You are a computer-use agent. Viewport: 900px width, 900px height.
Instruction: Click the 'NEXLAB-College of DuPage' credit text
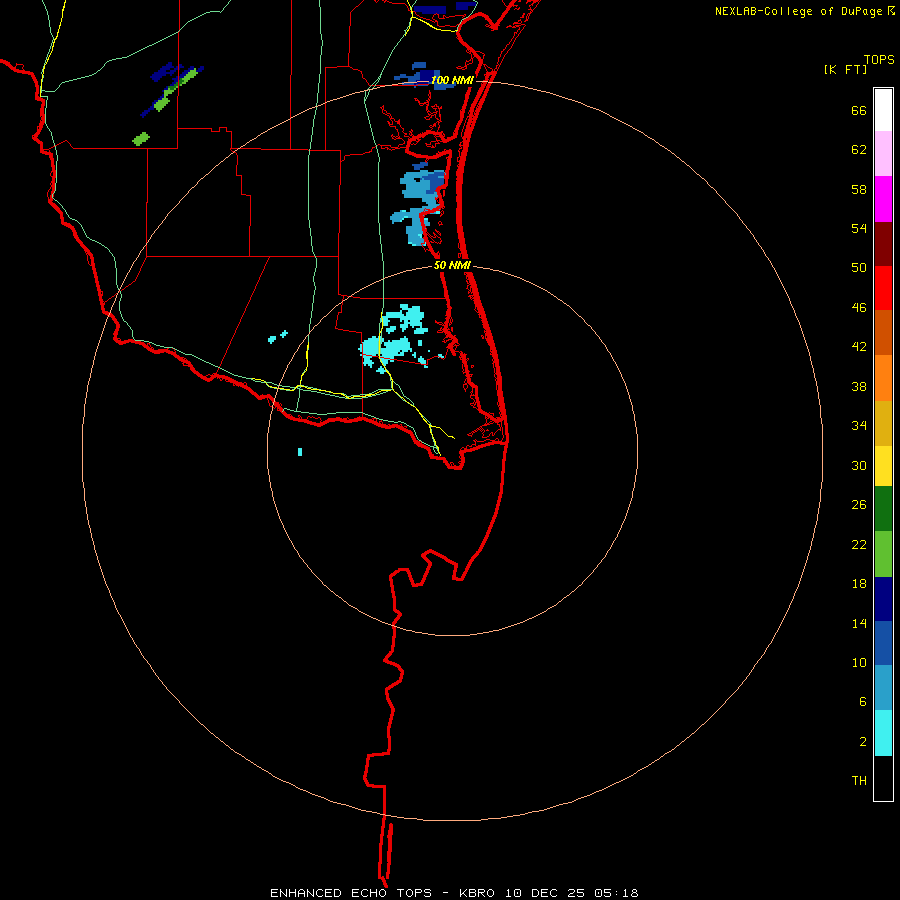pyautogui.click(x=798, y=11)
